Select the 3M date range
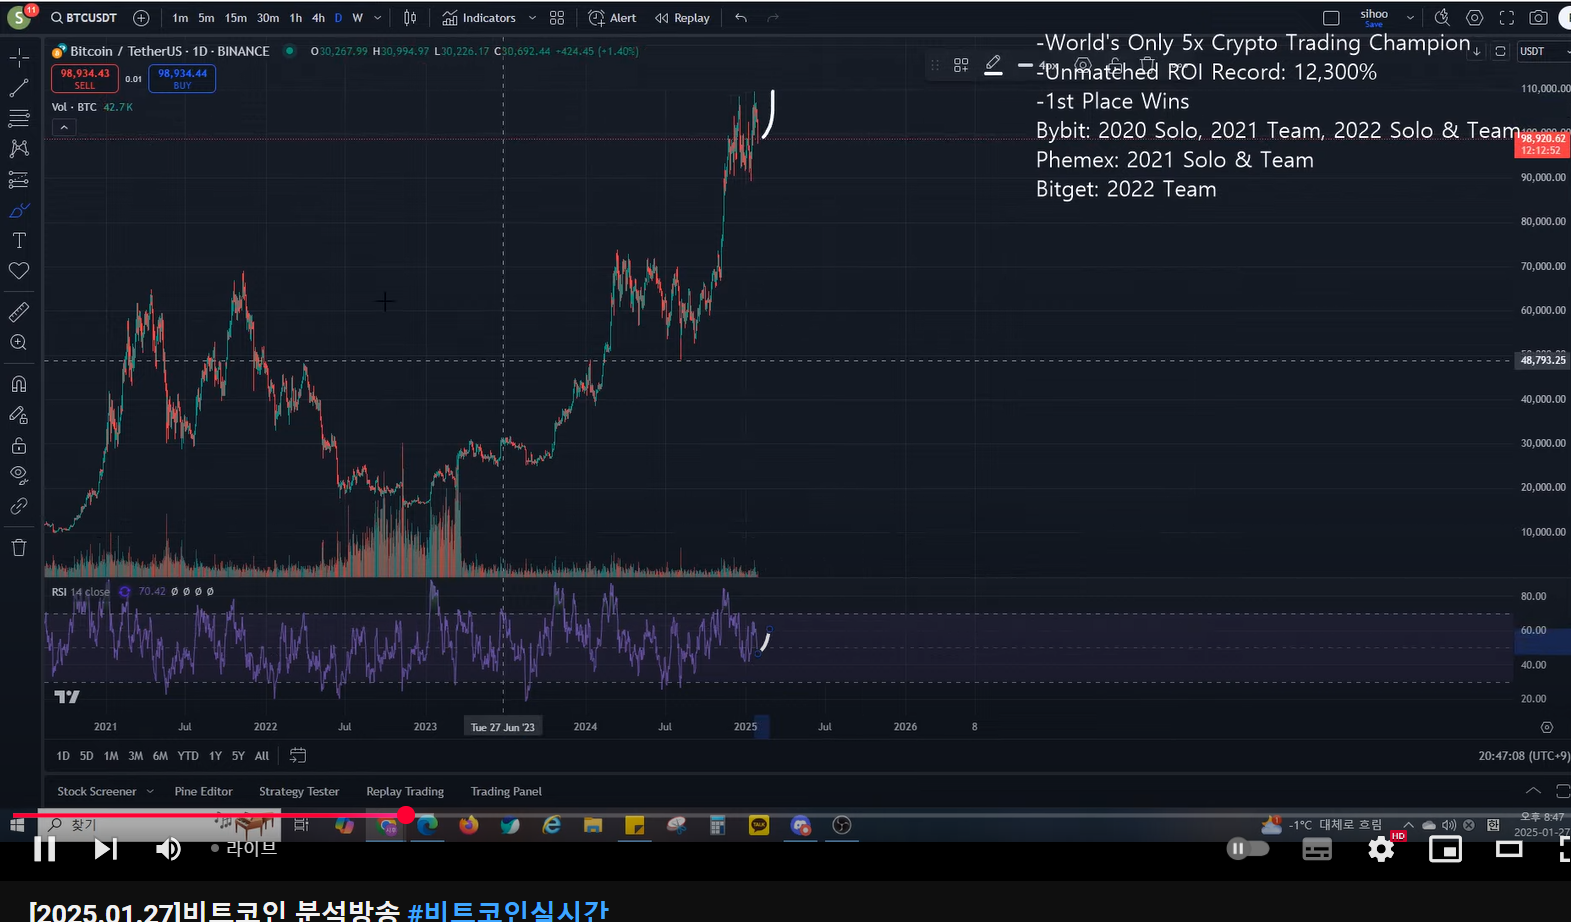The width and height of the screenshot is (1571, 922). pyautogui.click(x=136, y=756)
